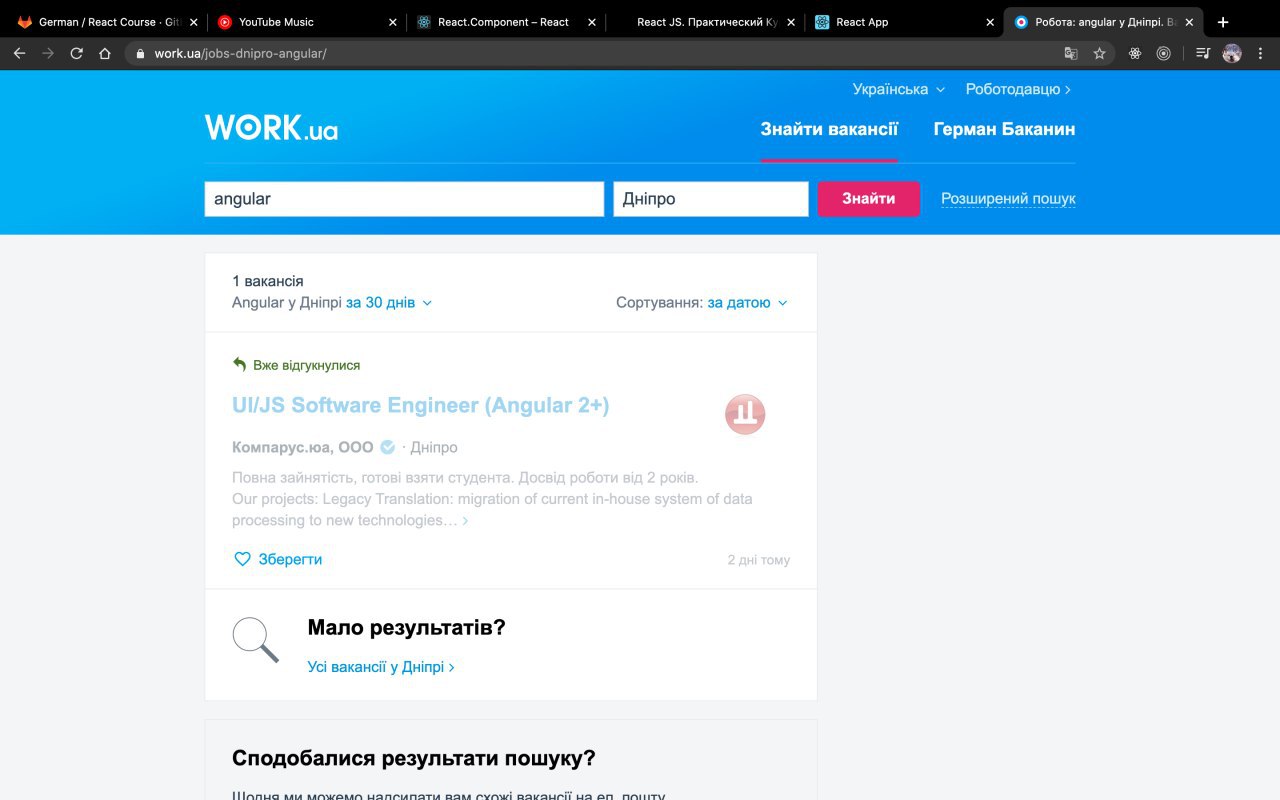Click the 'Мало результатів?' heading
This screenshot has width=1280, height=800.
pos(407,628)
